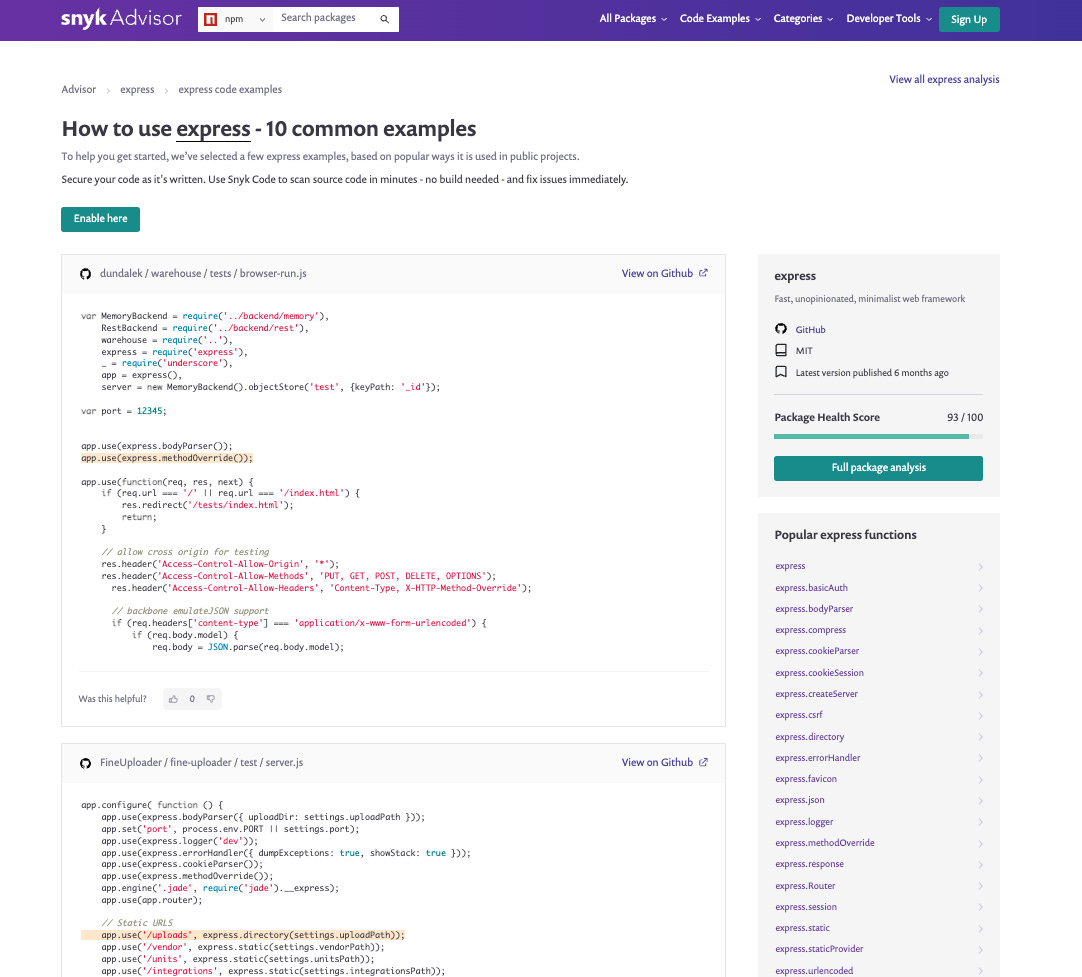Image resolution: width=1082 pixels, height=977 pixels.
Task: Click the GitHub icon beside FineUploader / fine-uploader
Action: (x=86, y=763)
